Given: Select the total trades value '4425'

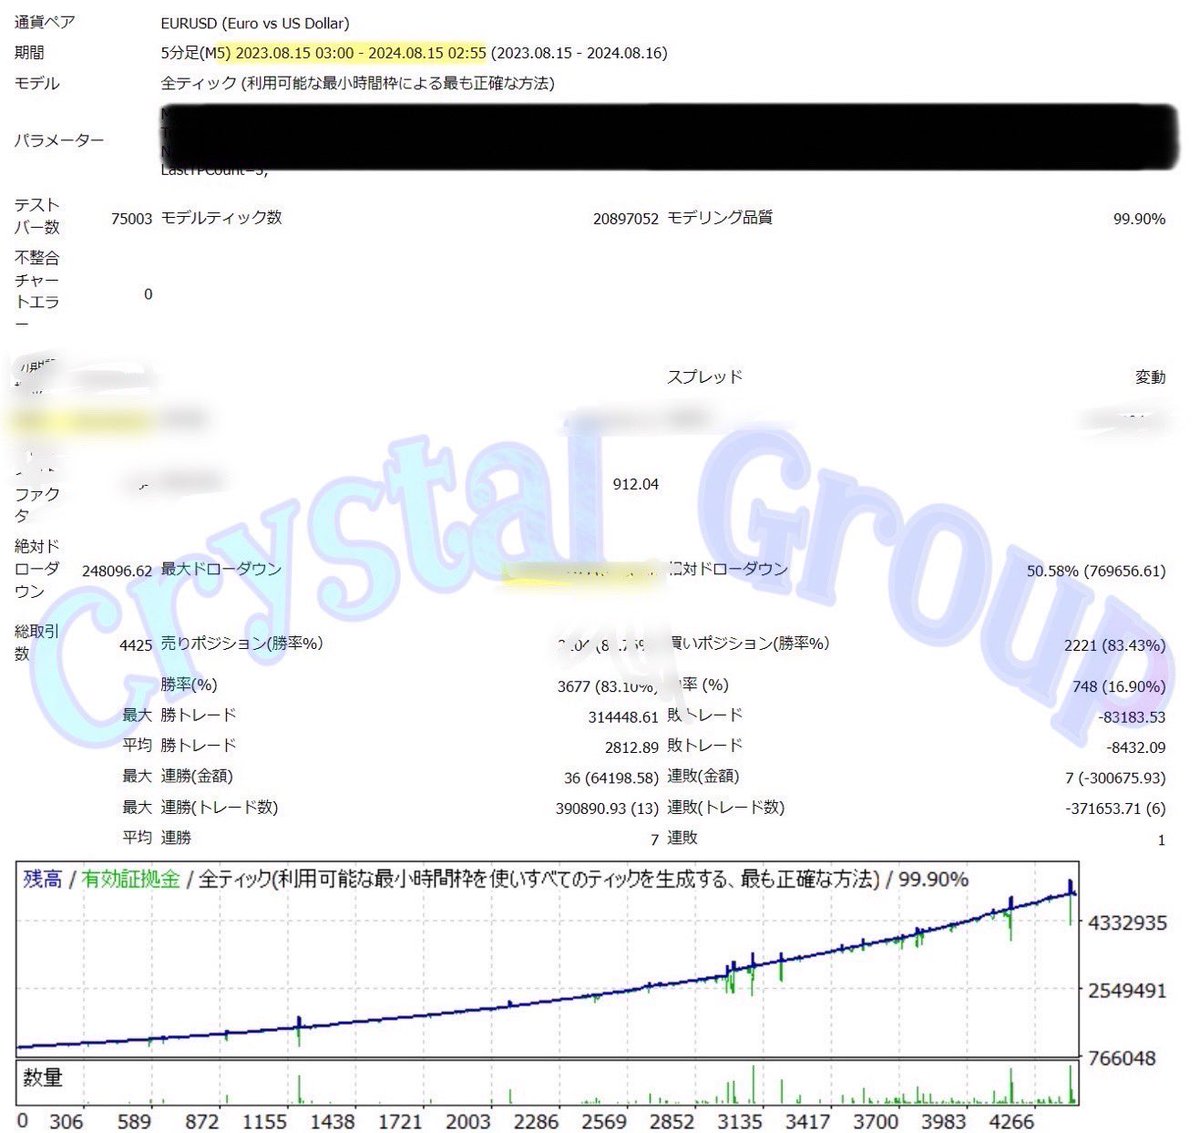Looking at the screenshot, I should [135, 645].
